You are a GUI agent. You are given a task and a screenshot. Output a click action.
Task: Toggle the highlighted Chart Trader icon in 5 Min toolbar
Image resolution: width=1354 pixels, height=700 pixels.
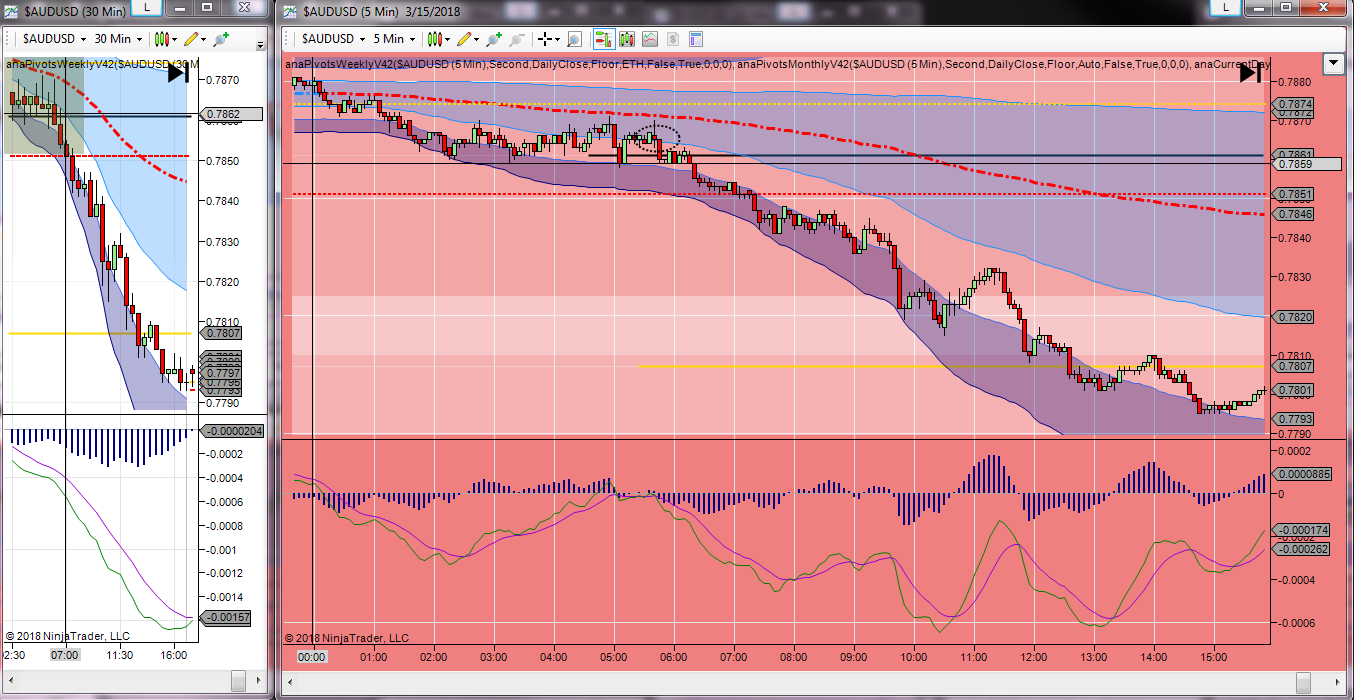pyautogui.click(x=604, y=39)
